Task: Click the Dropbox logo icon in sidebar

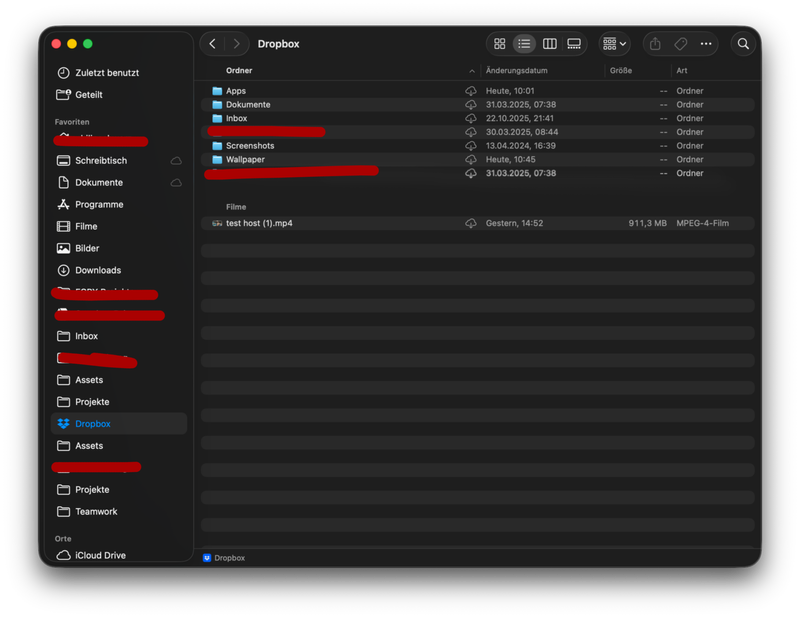Action: point(63,424)
